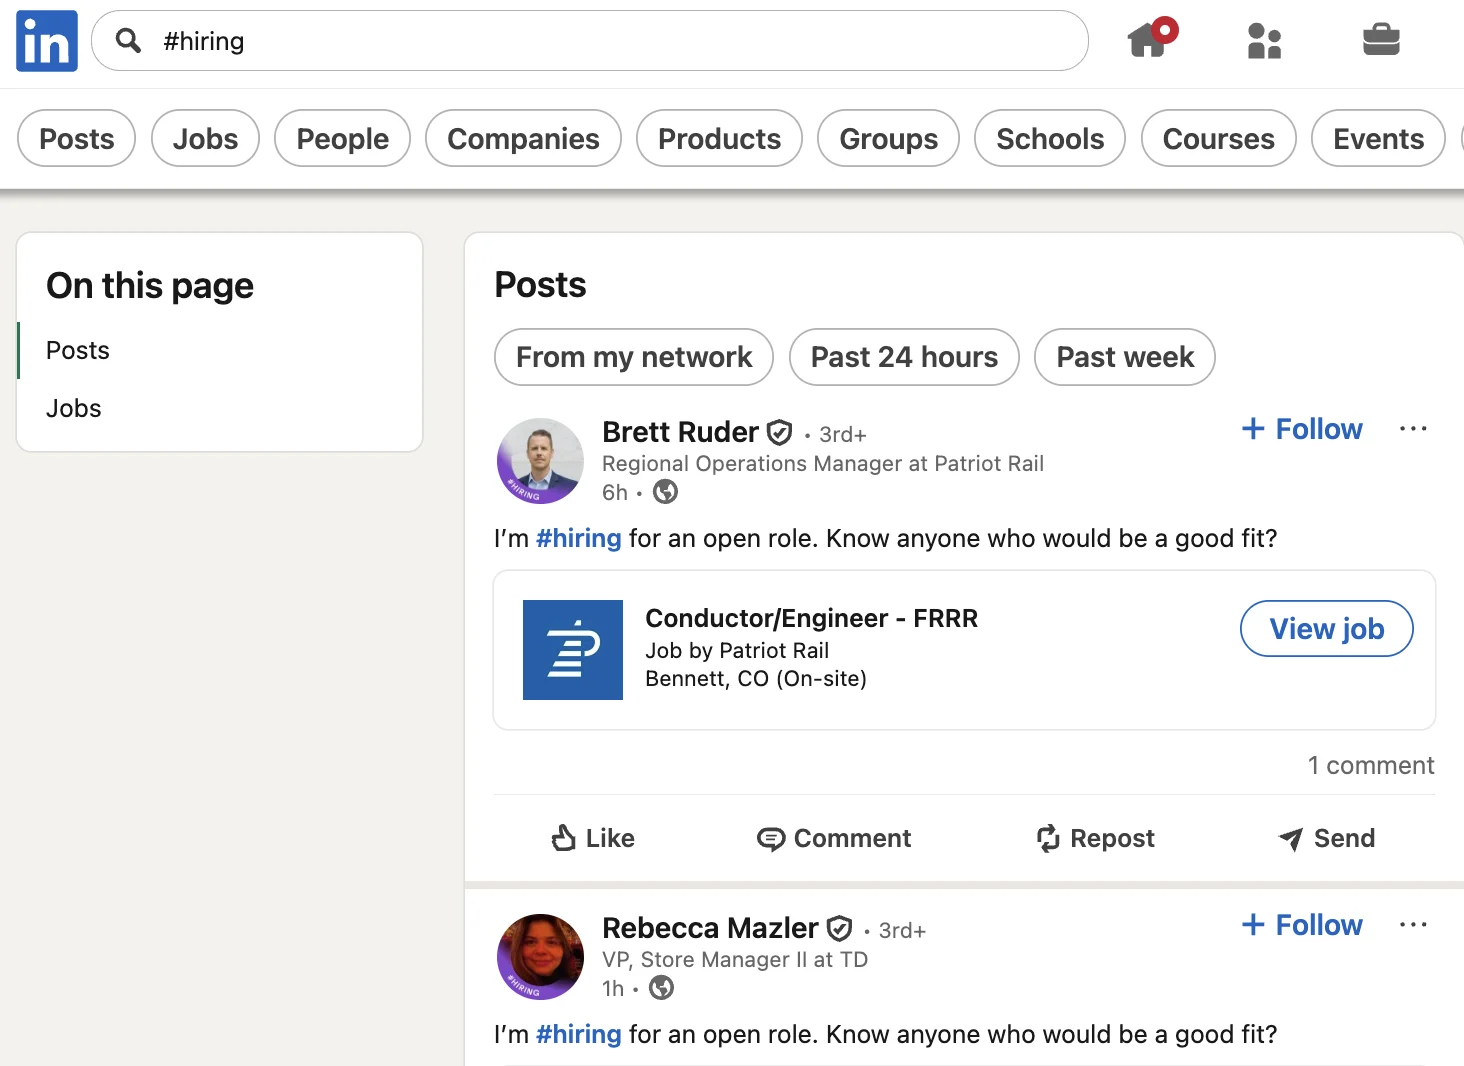Click the Jobs briefcase icon
The width and height of the screenshot is (1464, 1066).
[1381, 41]
